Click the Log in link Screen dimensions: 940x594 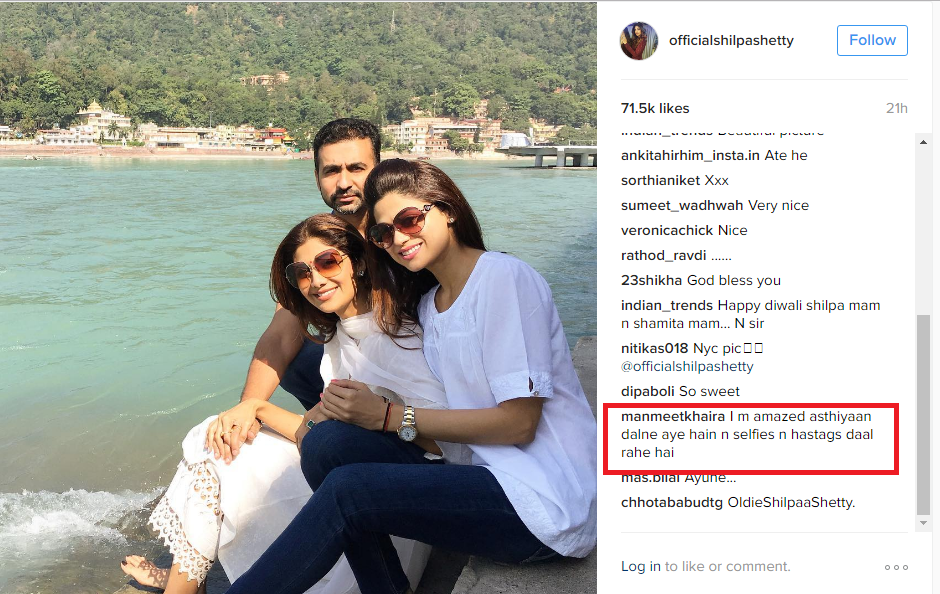click(640, 566)
